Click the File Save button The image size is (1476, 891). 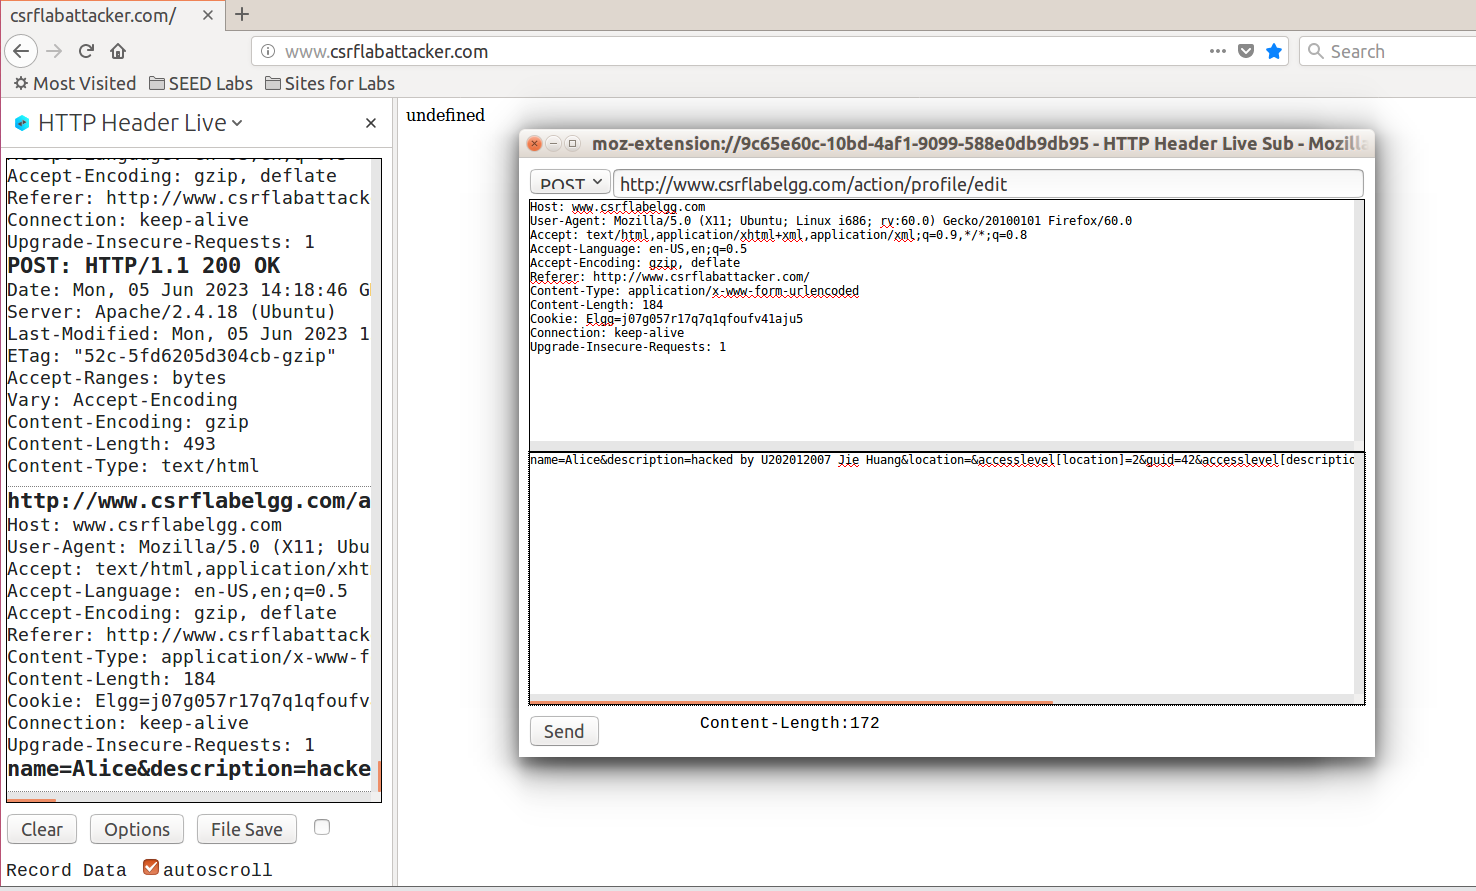[x=247, y=829]
